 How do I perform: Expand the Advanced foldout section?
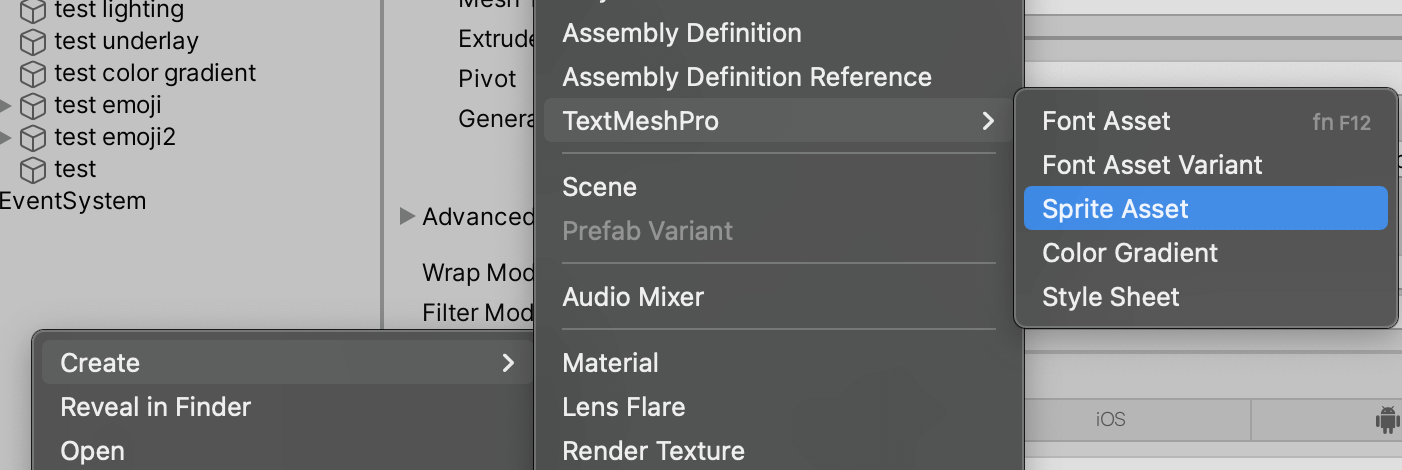pos(407,216)
